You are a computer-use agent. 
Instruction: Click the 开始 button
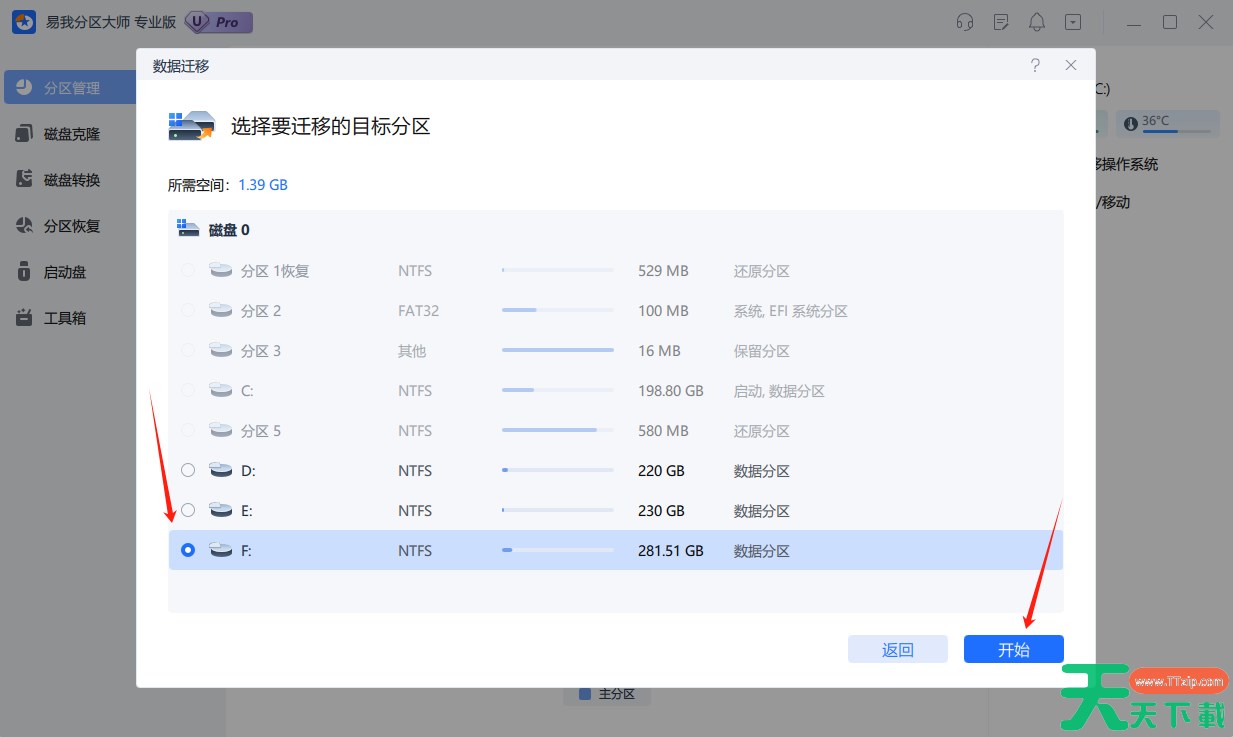1013,649
